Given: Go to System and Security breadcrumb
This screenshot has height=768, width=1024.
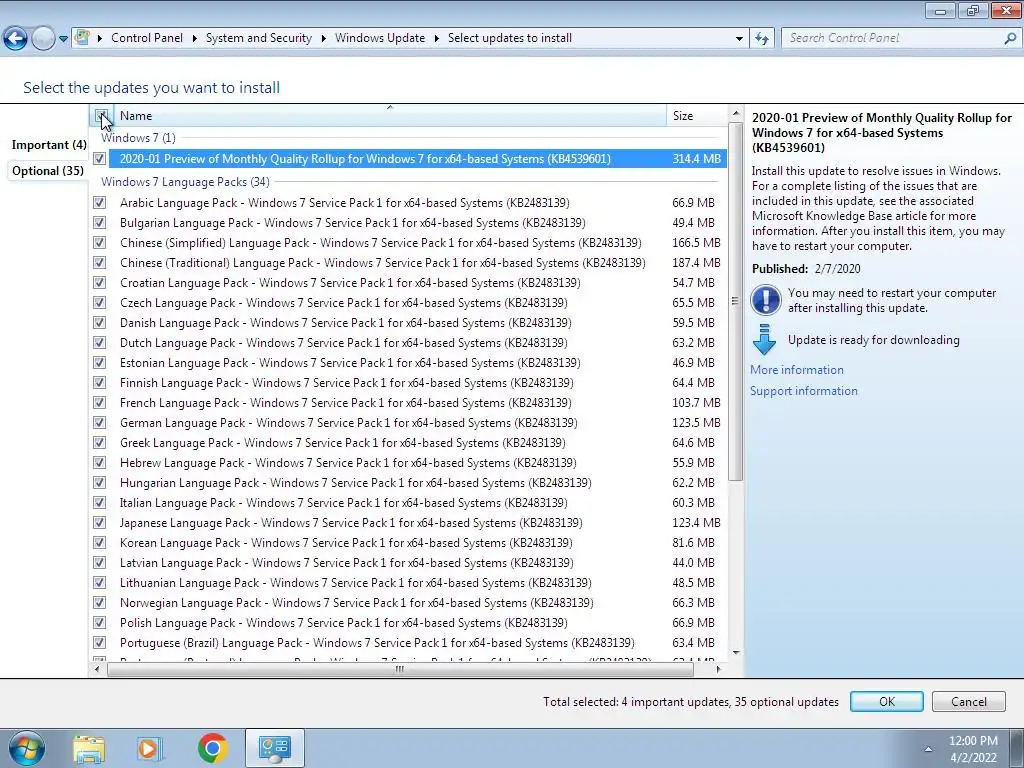Looking at the screenshot, I should click(259, 38).
